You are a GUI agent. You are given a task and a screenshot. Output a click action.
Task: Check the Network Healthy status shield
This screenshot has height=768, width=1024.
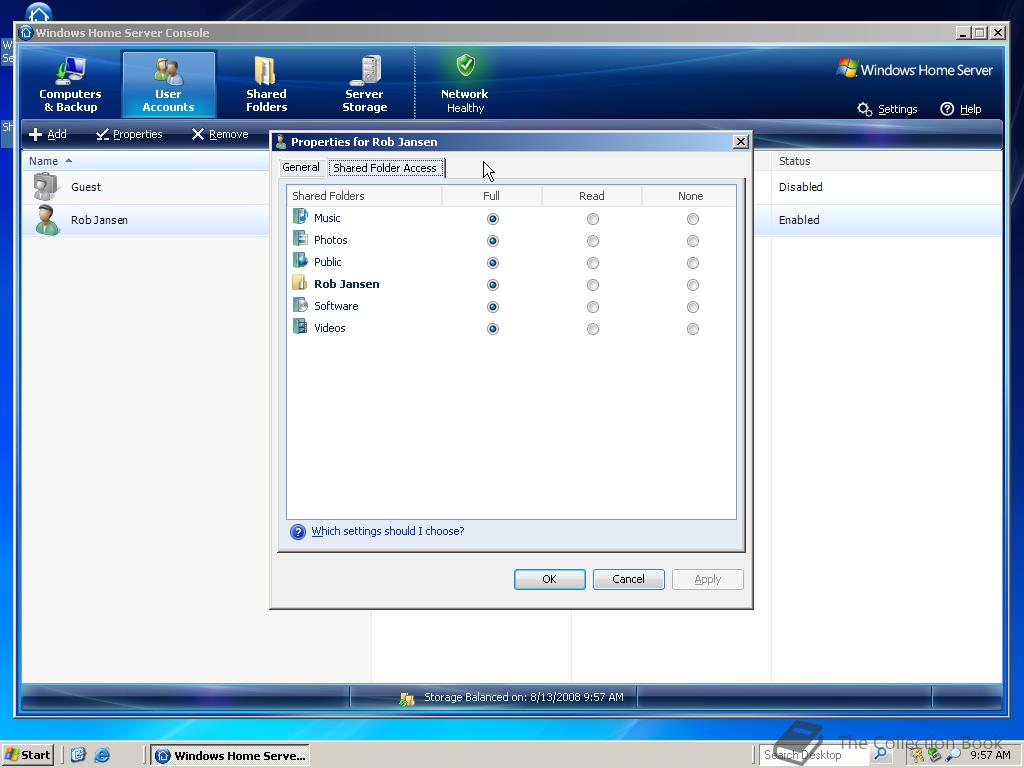(466, 65)
